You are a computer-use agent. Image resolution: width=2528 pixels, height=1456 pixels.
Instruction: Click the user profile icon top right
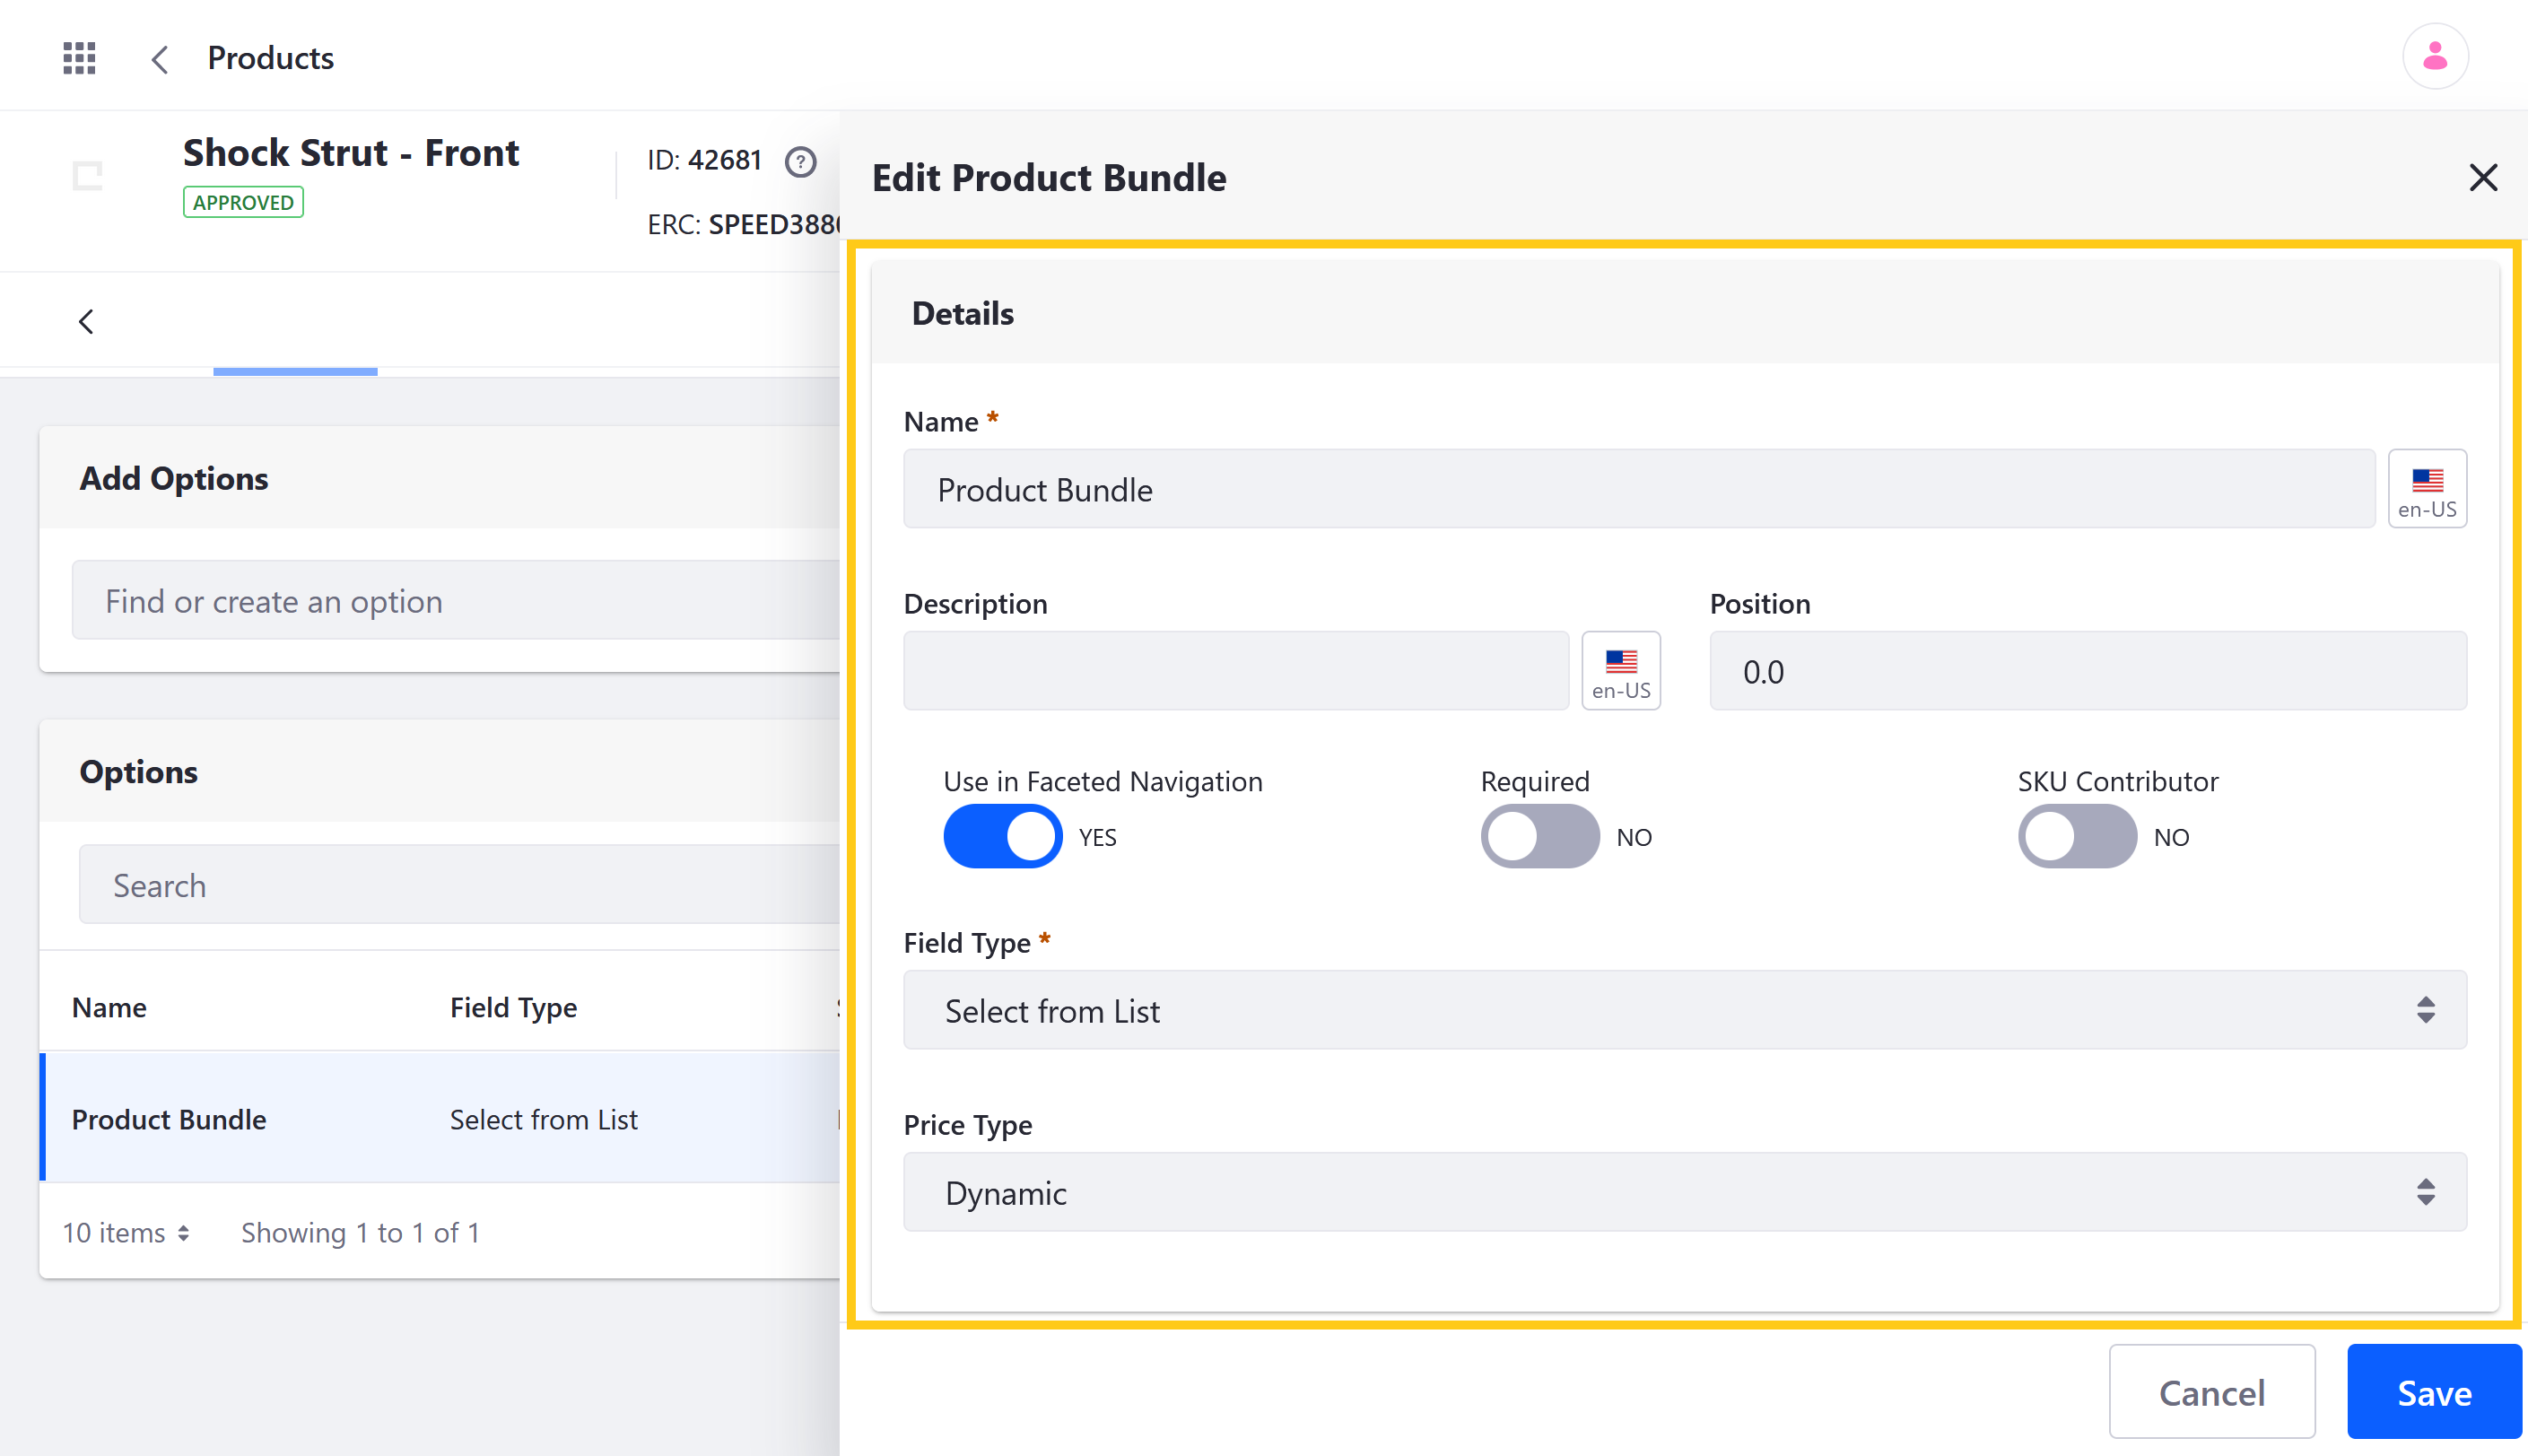(2437, 54)
